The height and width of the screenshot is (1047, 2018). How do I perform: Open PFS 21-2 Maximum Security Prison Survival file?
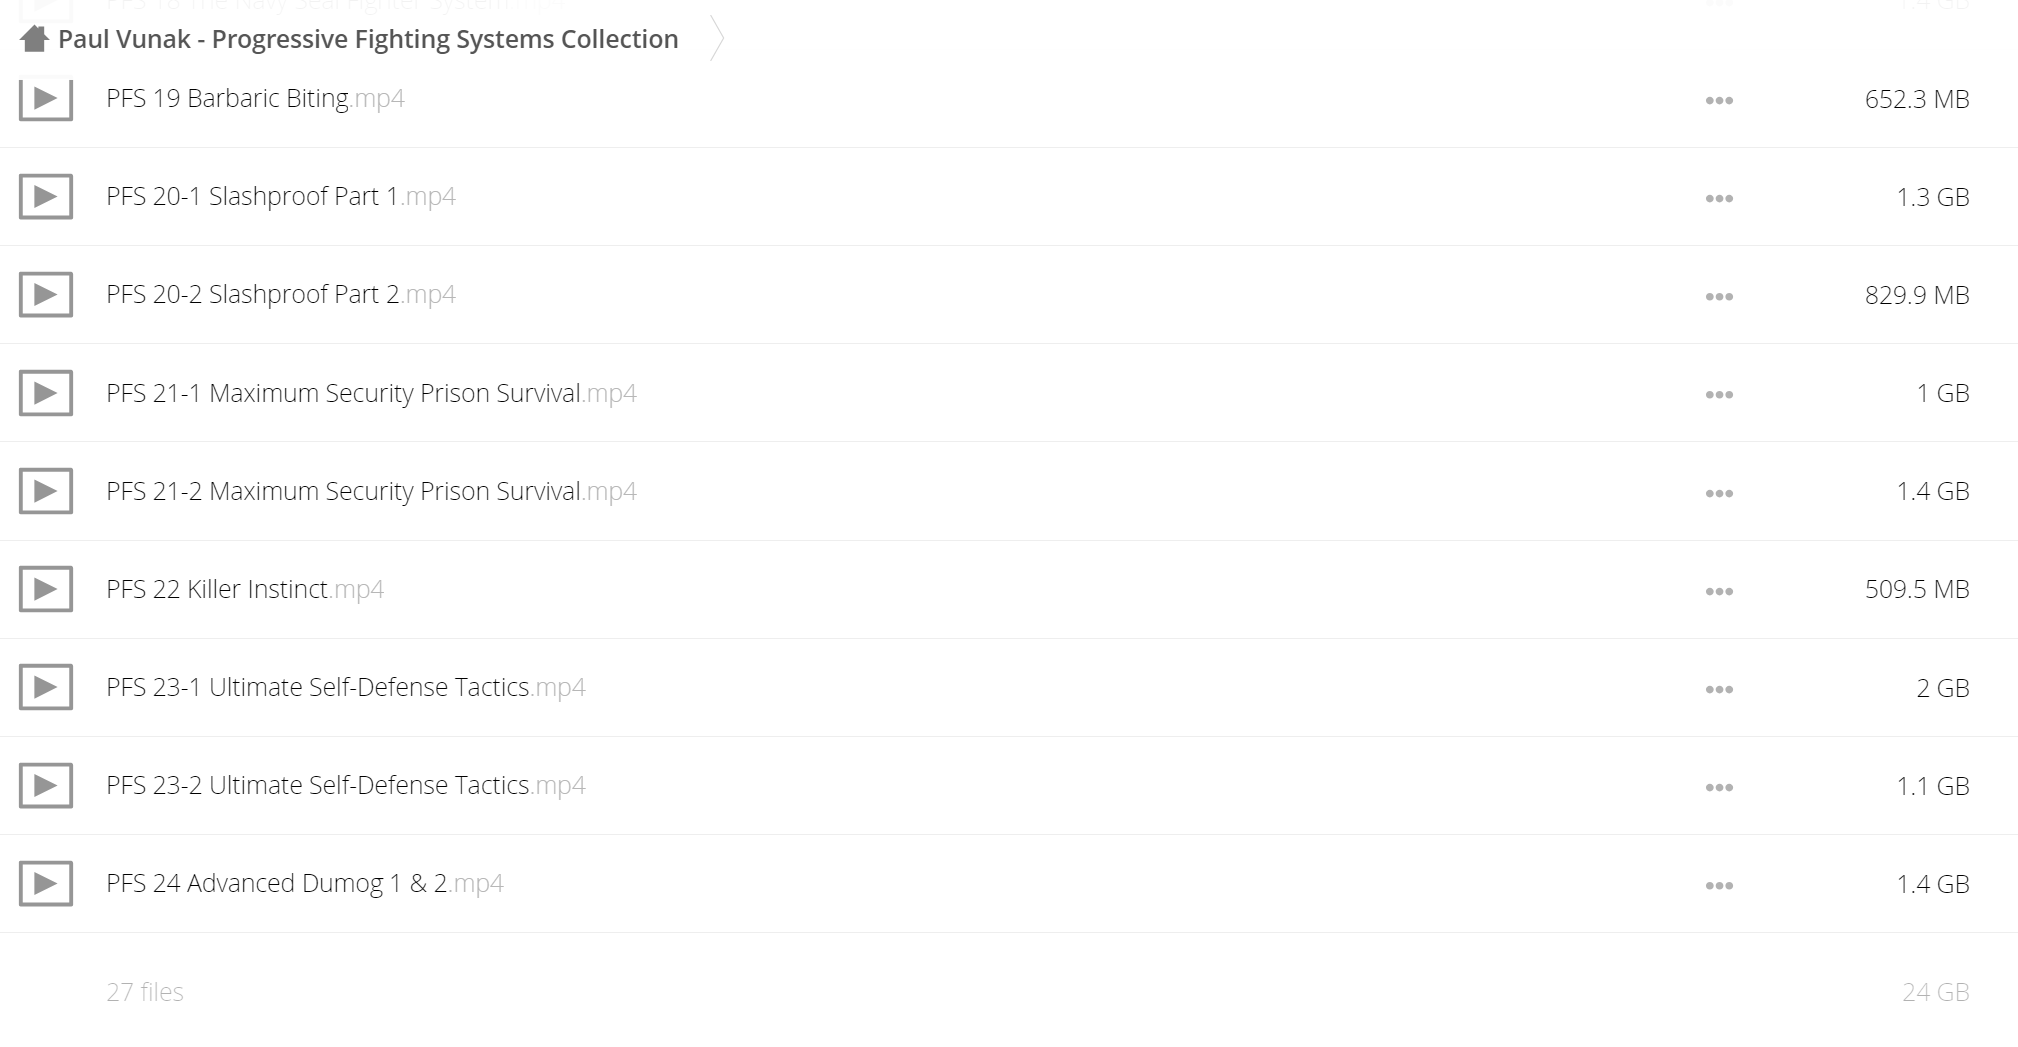371,491
